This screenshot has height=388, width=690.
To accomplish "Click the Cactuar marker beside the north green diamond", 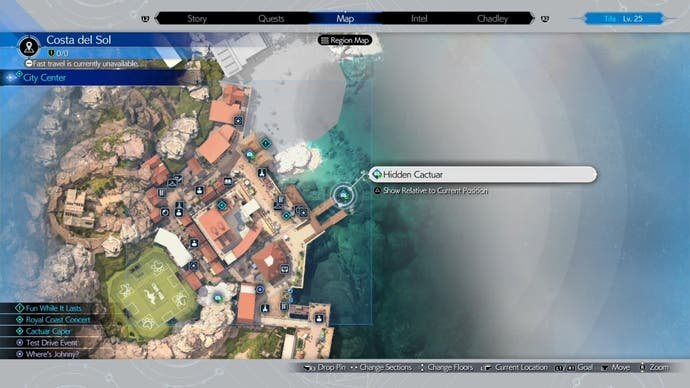I will (250, 154).
